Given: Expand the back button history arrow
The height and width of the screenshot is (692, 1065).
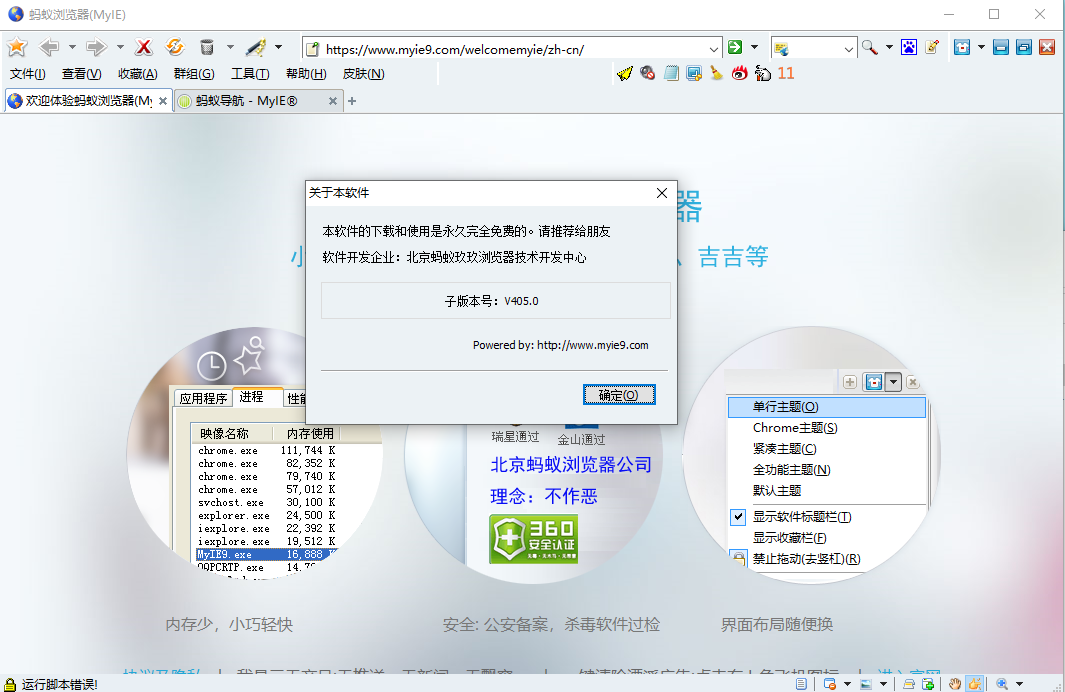Looking at the screenshot, I should (72, 47).
